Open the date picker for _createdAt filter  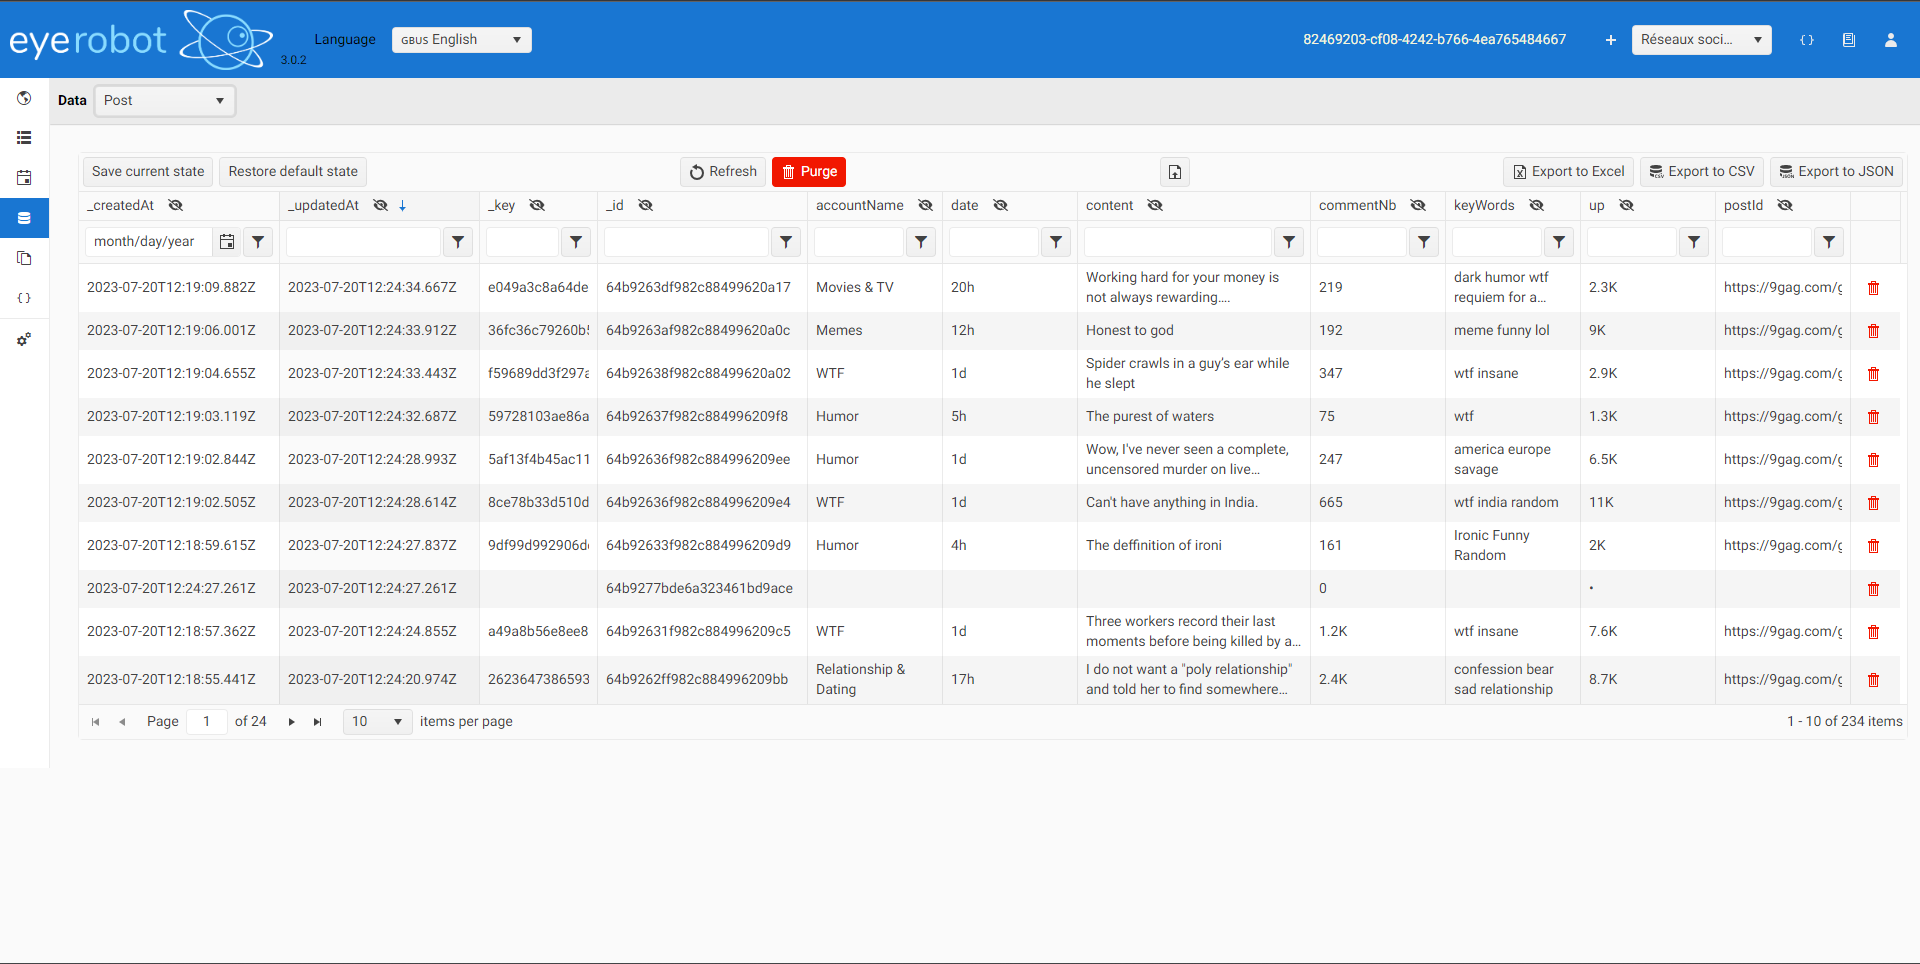click(x=227, y=241)
